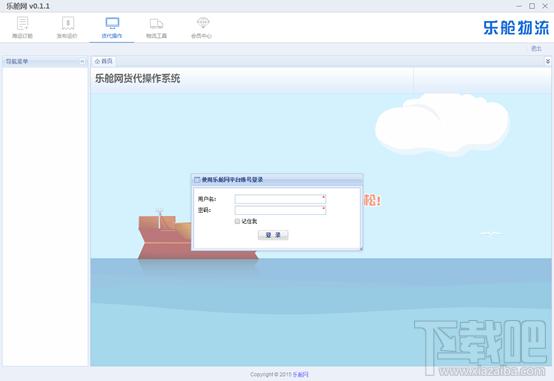Maximize the 乐舱网 application window
Image resolution: width=554 pixels, height=381 pixels.
coord(532,6)
